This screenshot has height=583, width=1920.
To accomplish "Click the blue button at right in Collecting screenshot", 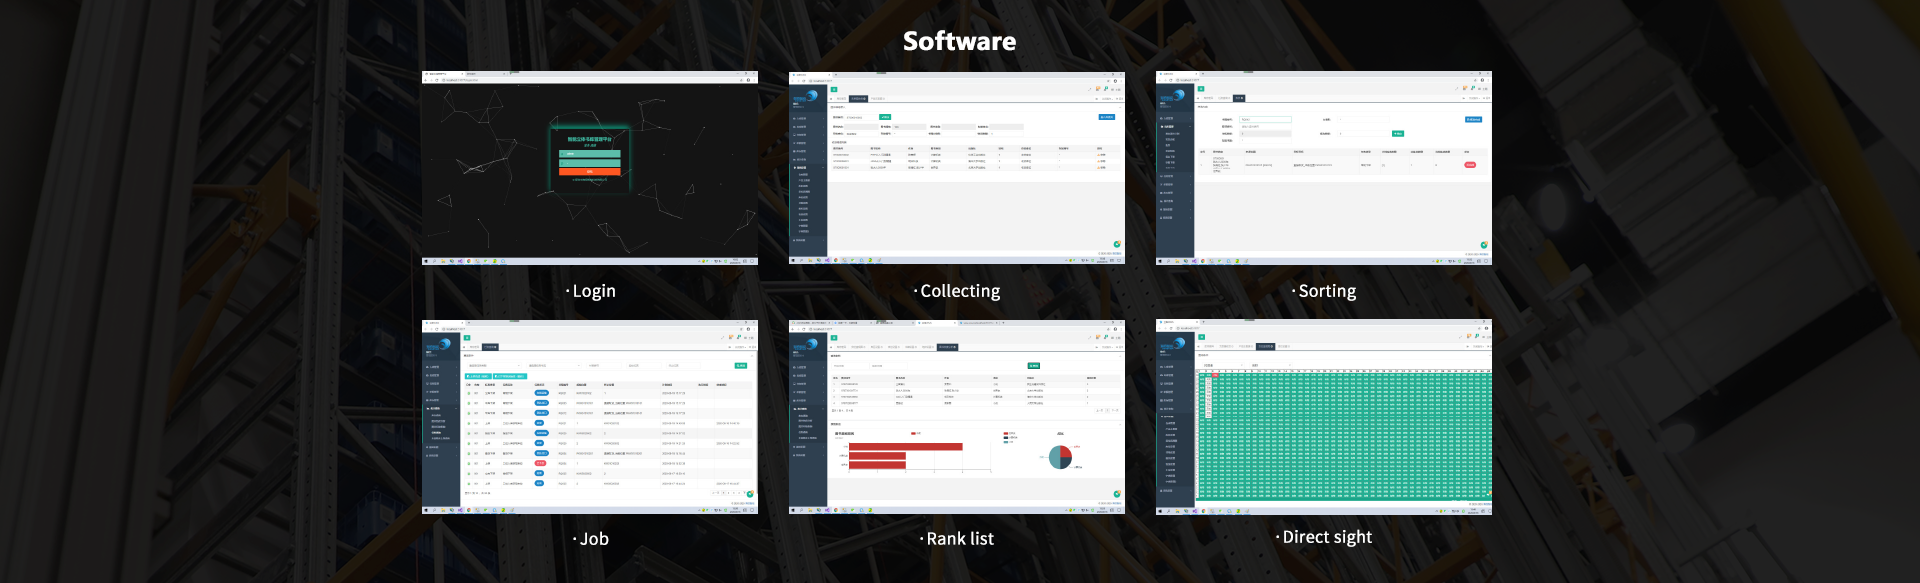I will (x=1107, y=117).
